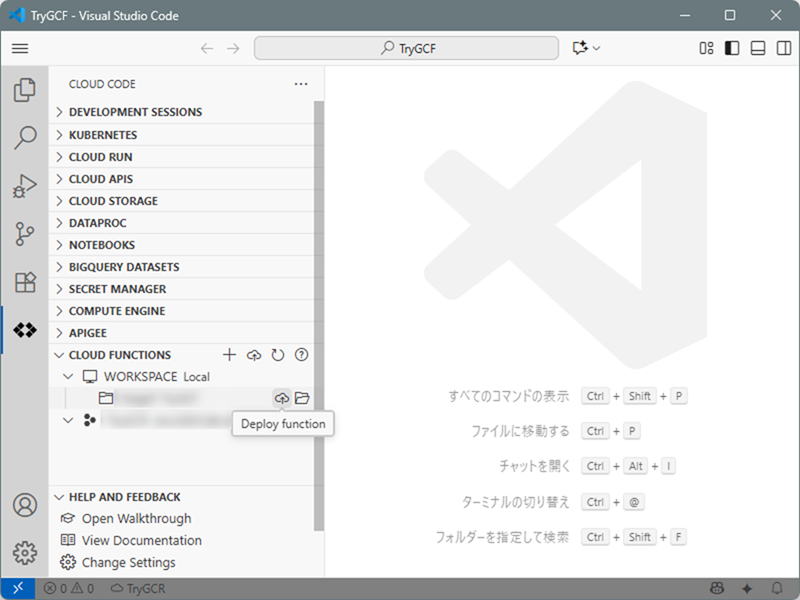800x600 pixels.
Task: Open the Accounts menu icon
Action: 24,505
